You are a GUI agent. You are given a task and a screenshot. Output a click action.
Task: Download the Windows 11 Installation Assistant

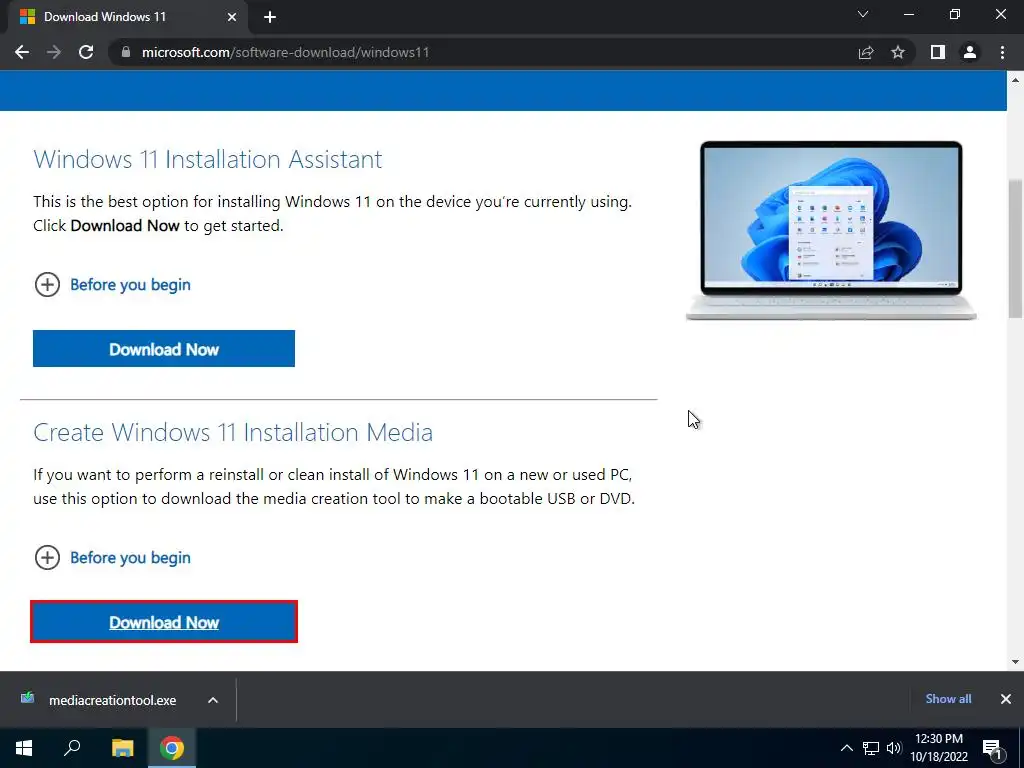click(x=164, y=349)
